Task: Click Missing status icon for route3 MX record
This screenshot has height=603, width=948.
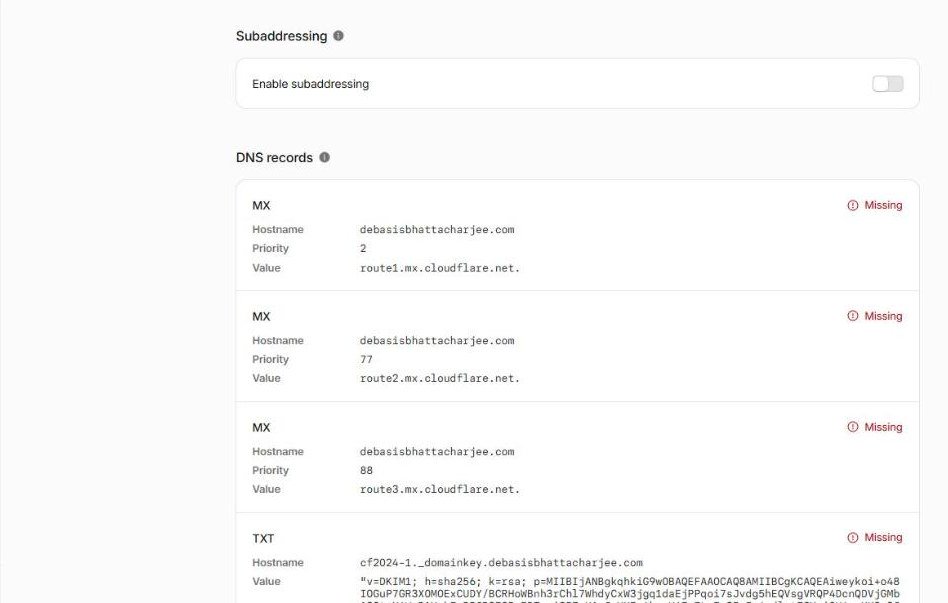Action: tap(852, 427)
